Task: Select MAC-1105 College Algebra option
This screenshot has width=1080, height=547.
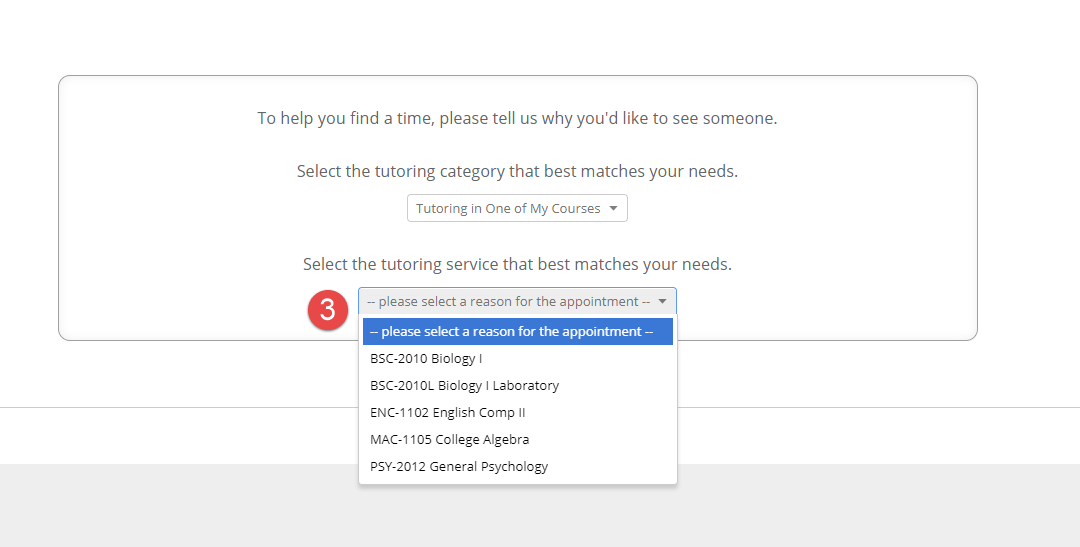Action: point(517,439)
